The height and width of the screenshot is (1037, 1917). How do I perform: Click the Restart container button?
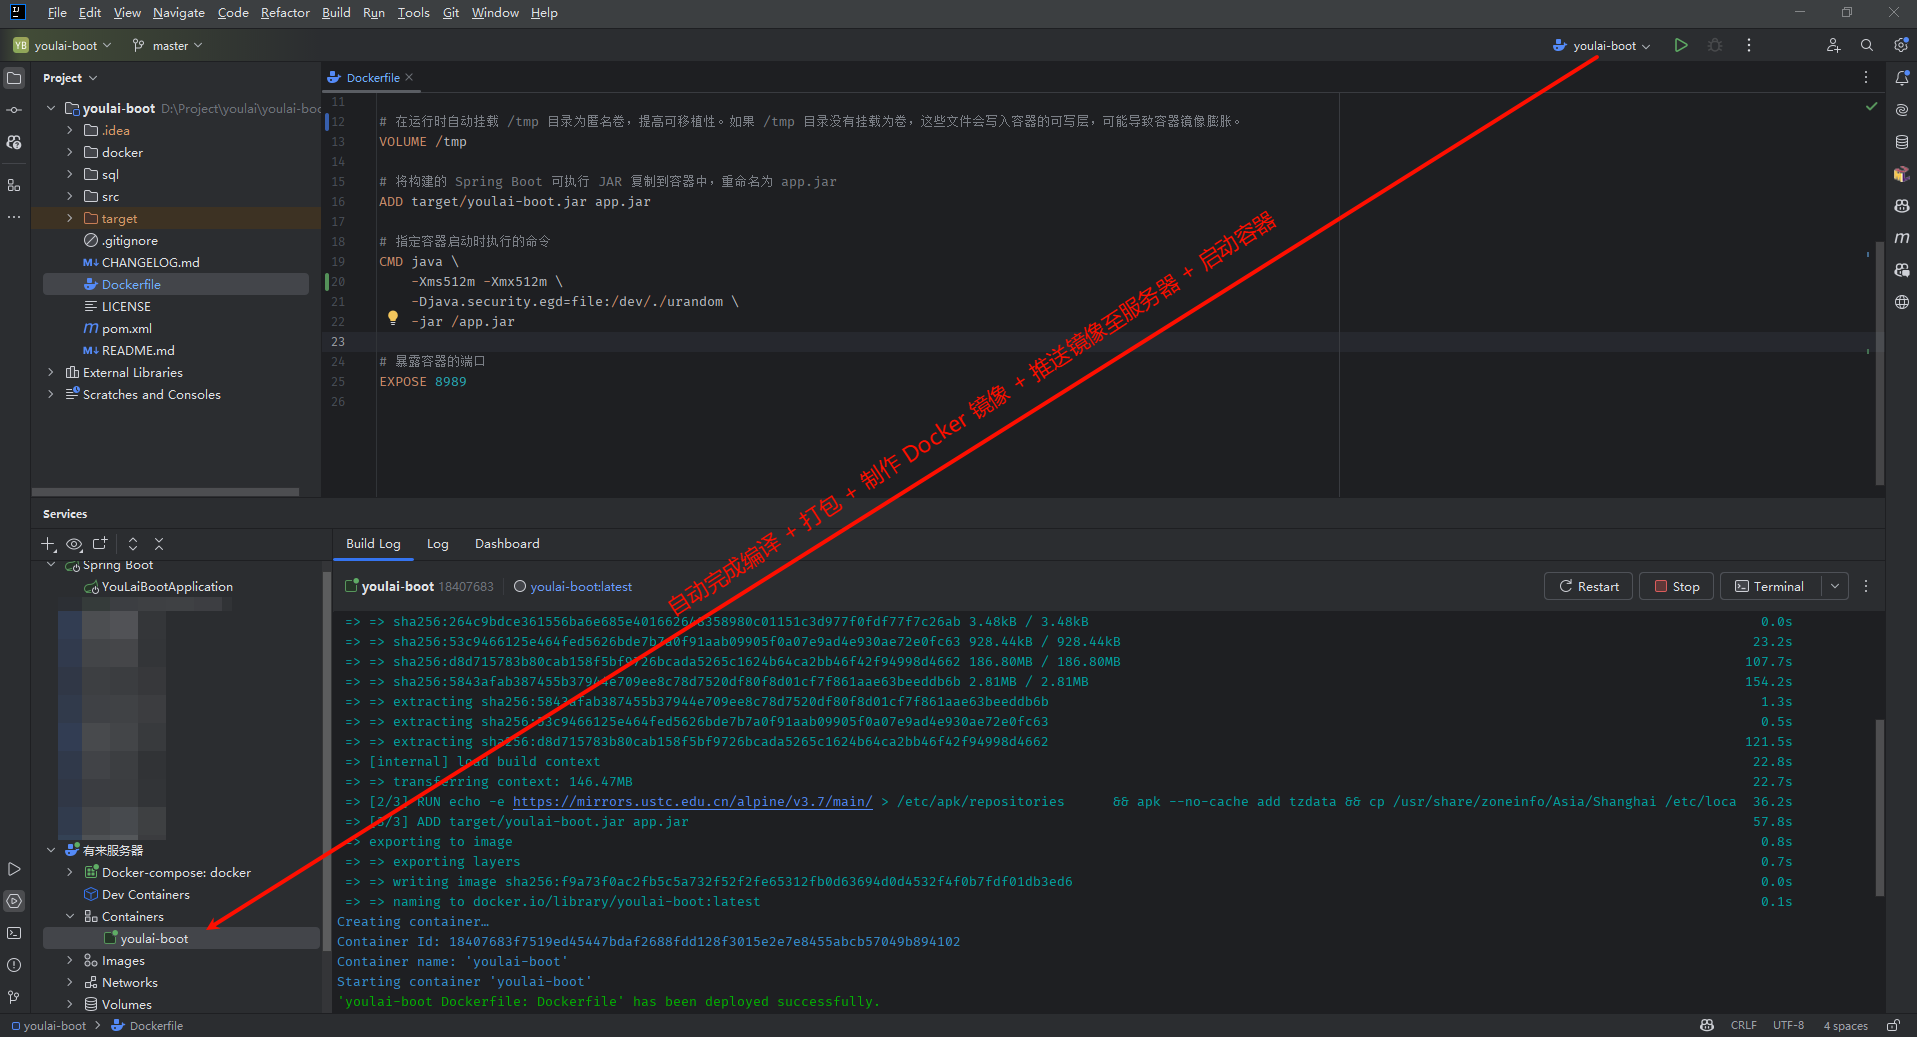(1588, 587)
